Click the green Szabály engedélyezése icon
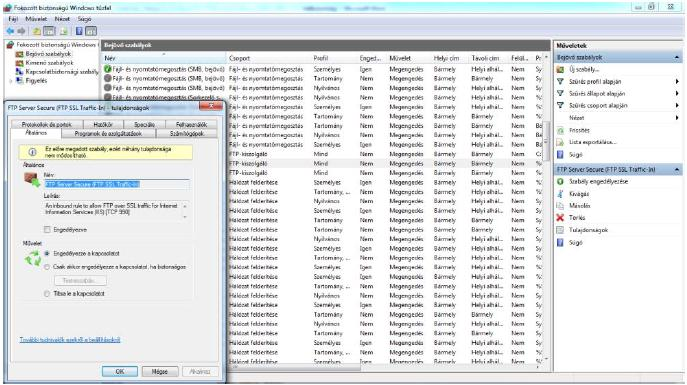Screen dimensions: 687x385 tap(560, 181)
